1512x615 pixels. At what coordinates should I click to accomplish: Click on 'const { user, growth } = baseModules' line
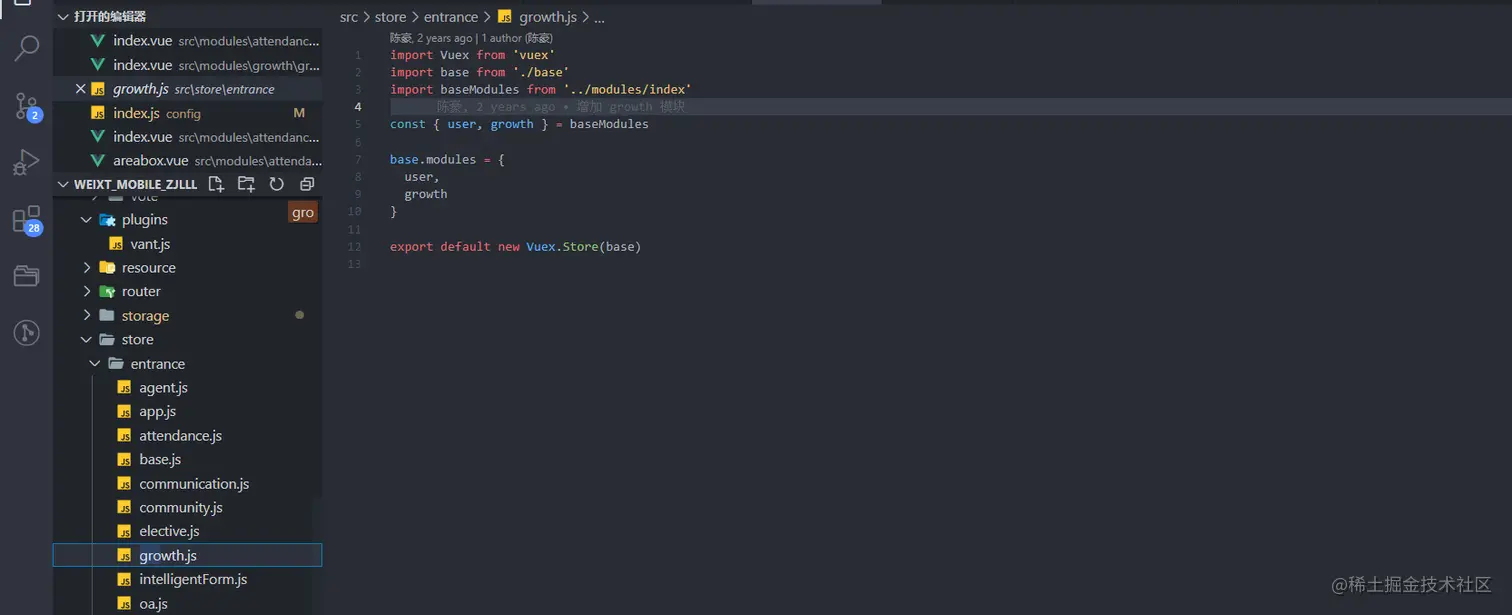coord(519,125)
